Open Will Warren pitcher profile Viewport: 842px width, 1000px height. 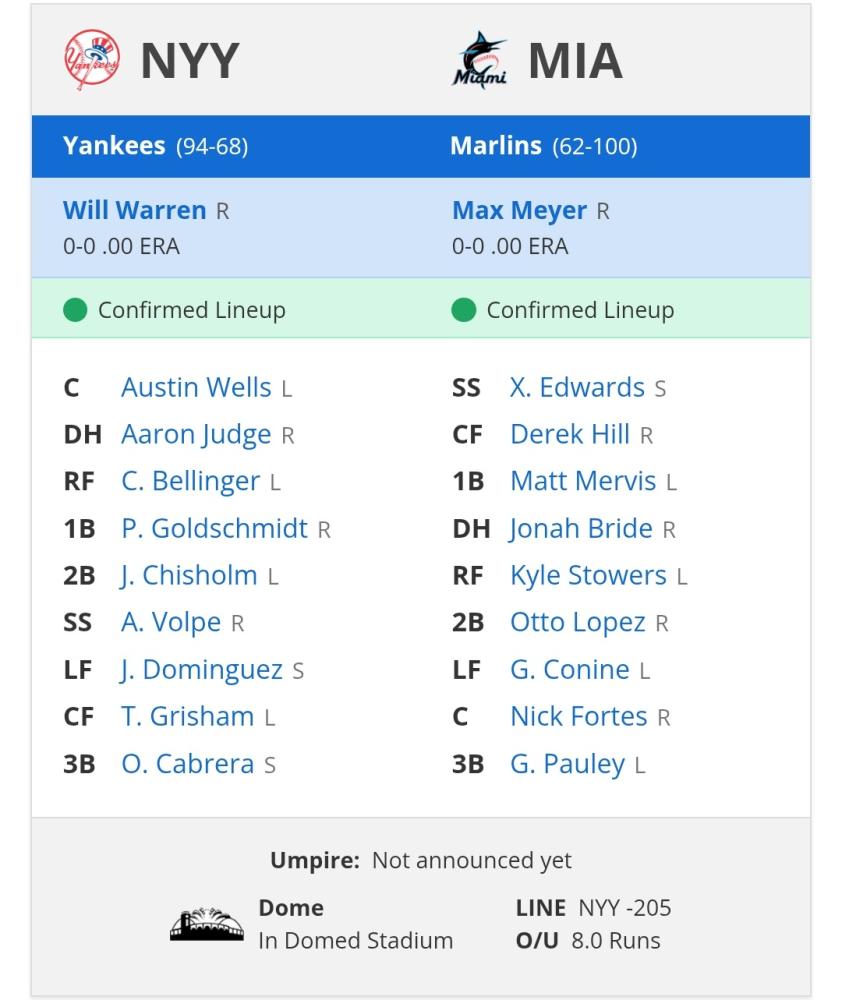(135, 210)
